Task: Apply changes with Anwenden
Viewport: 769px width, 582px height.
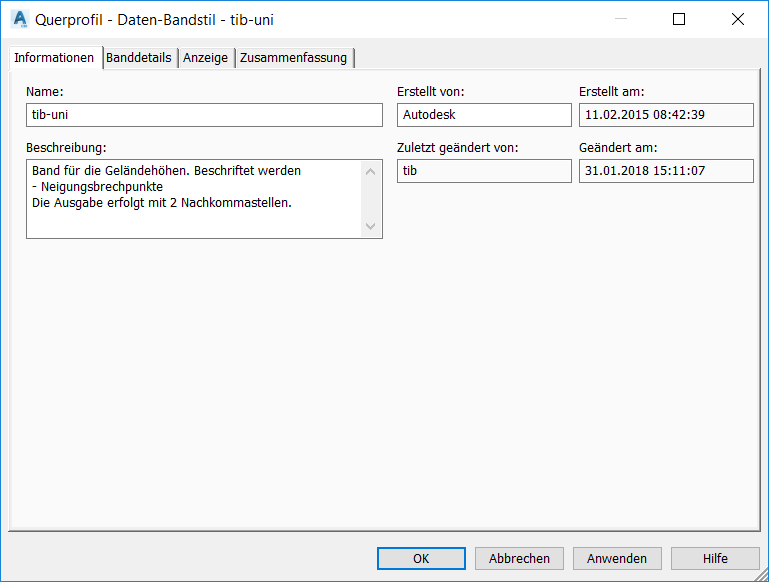Action: (617, 558)
